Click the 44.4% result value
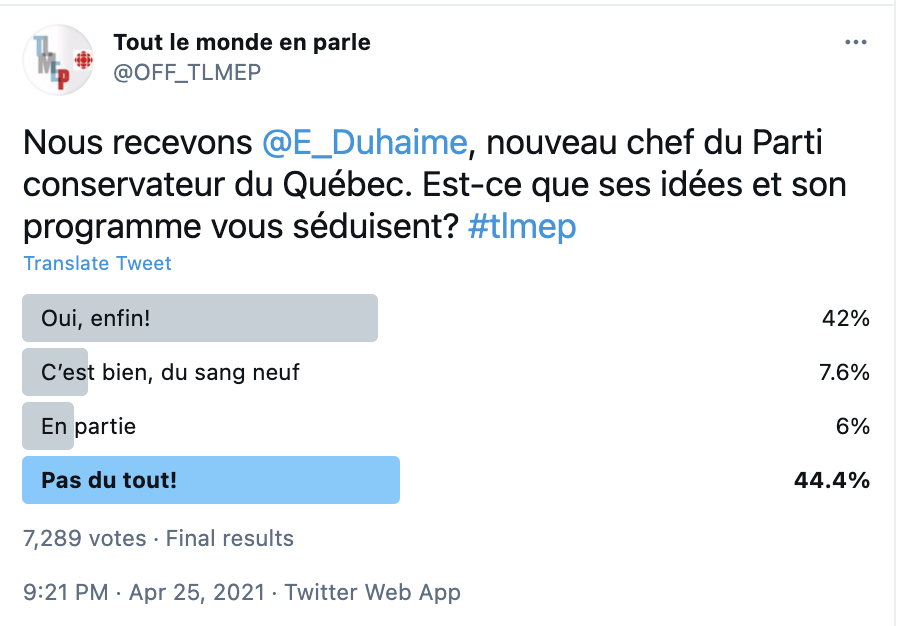This screenshot has width=900, height=626. (832, 480)
